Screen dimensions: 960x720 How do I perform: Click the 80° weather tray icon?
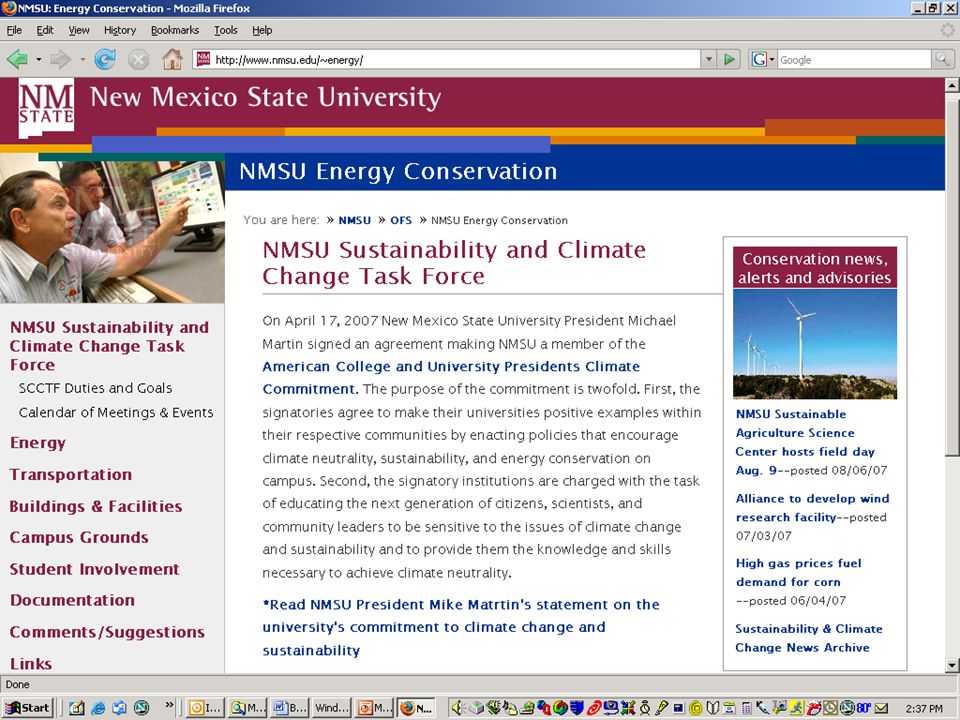pos(863,708)
